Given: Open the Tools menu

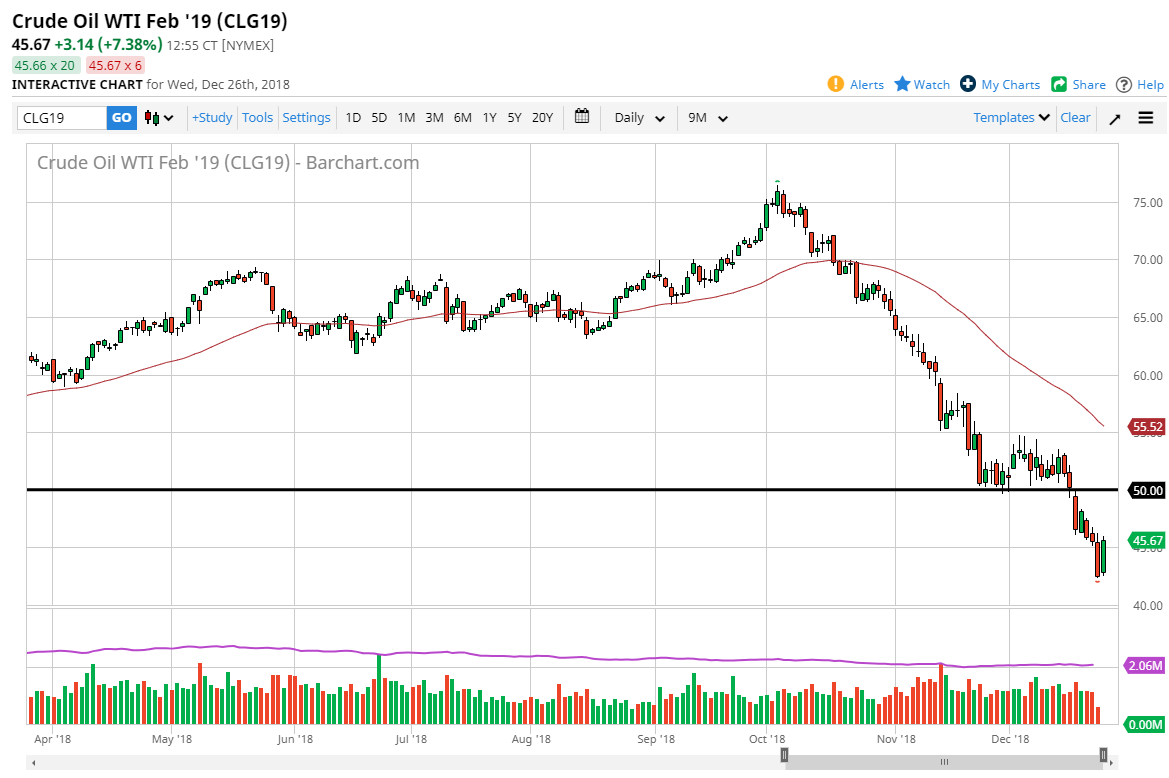Looking at the screenshot, I should click(x=257, y=117).
